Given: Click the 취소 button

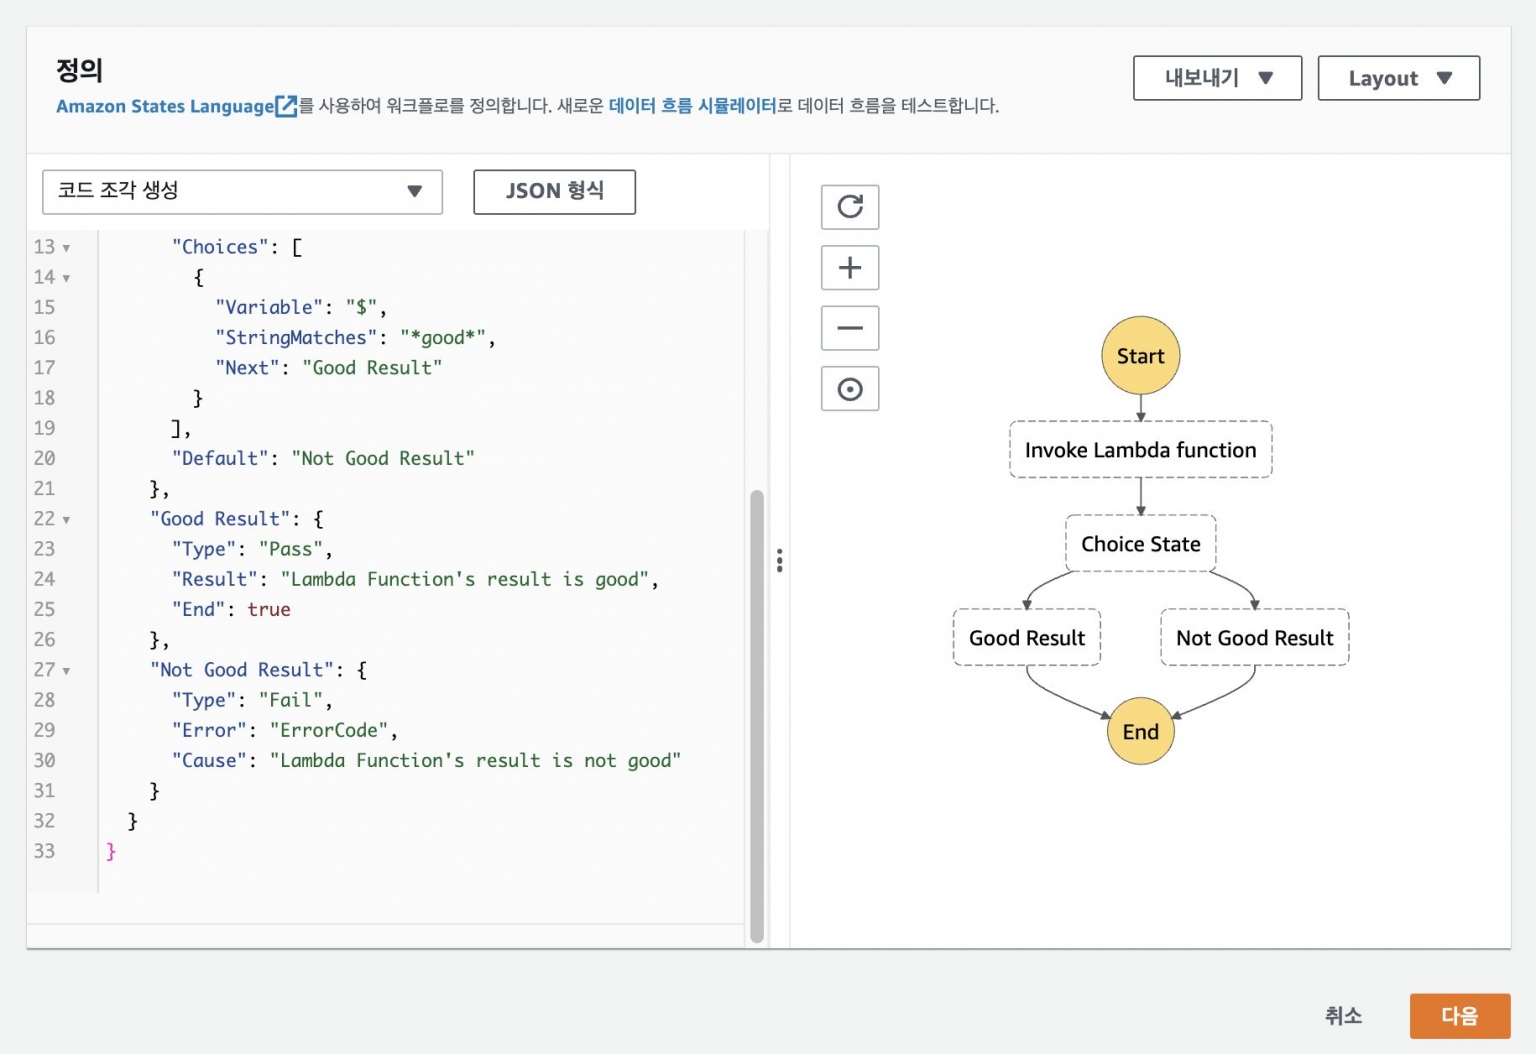Looking at the screenshot, I should point(1343,1016).
